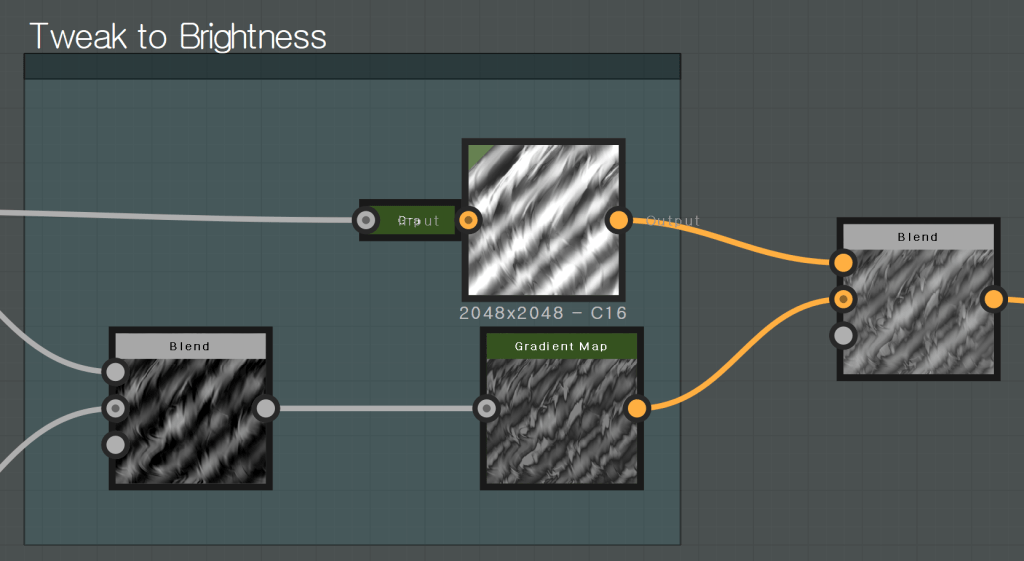Click outside Blend node top orange input

point(843,263)
